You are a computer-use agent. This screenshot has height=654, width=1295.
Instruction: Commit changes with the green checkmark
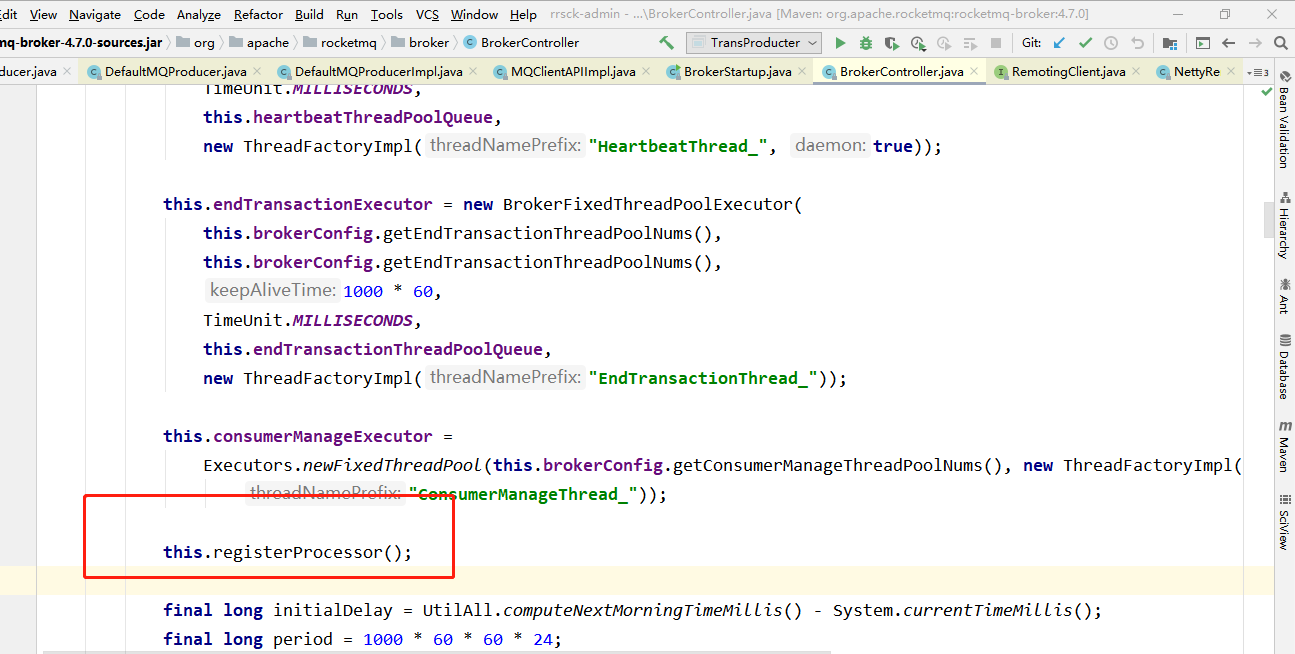(1085, 43)
